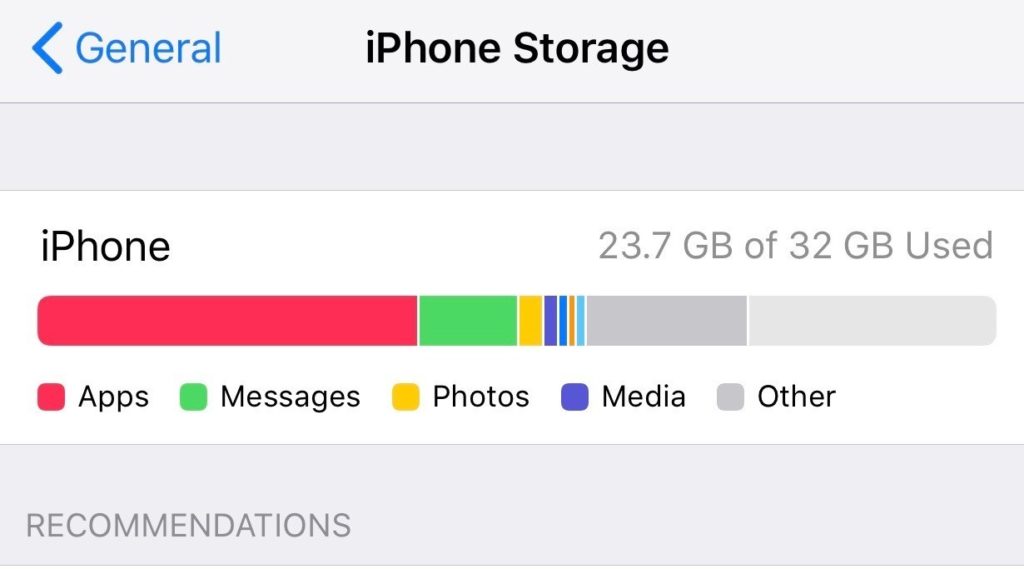Select the purple Media bar segment
Image resolution: width=1024 pixels, height=569 pixels.
(x=551, y=321)
